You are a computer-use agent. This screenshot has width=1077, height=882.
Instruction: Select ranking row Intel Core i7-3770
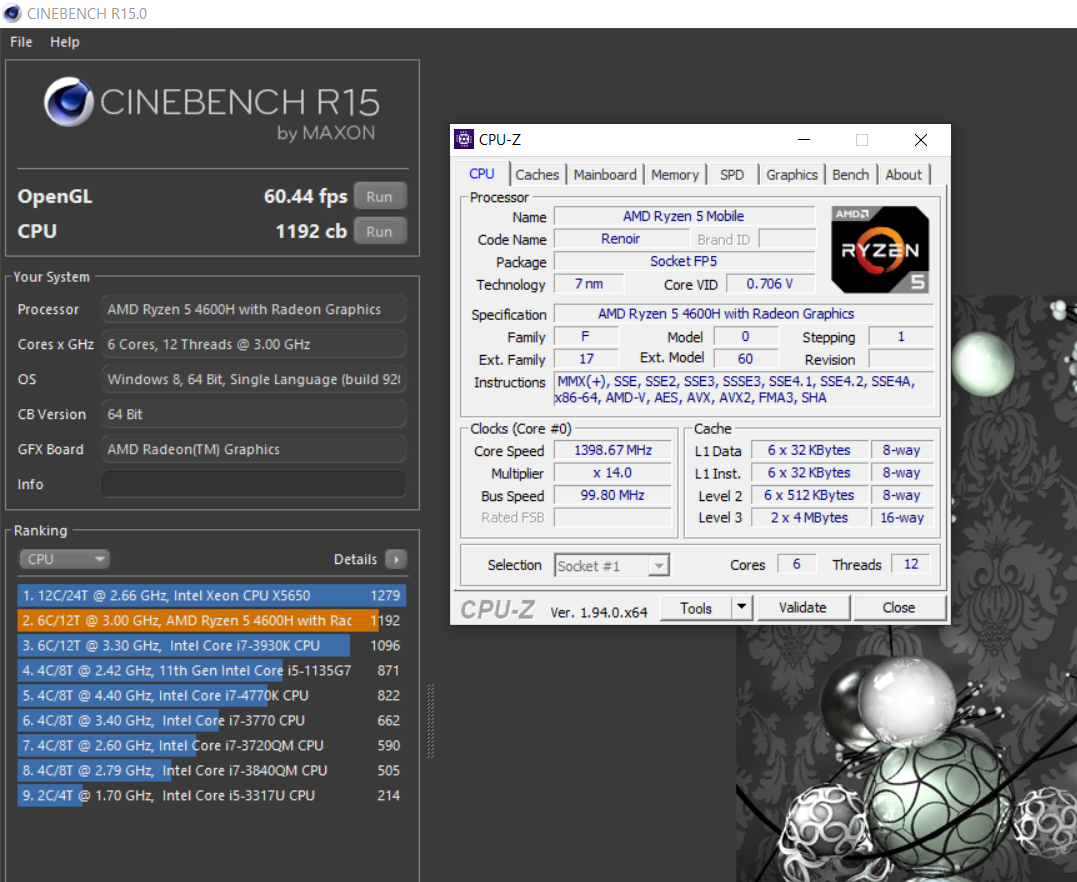click(212, 721)
